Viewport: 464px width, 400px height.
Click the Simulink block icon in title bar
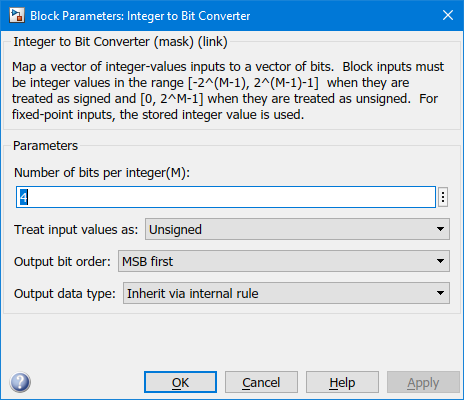point(17,15)
